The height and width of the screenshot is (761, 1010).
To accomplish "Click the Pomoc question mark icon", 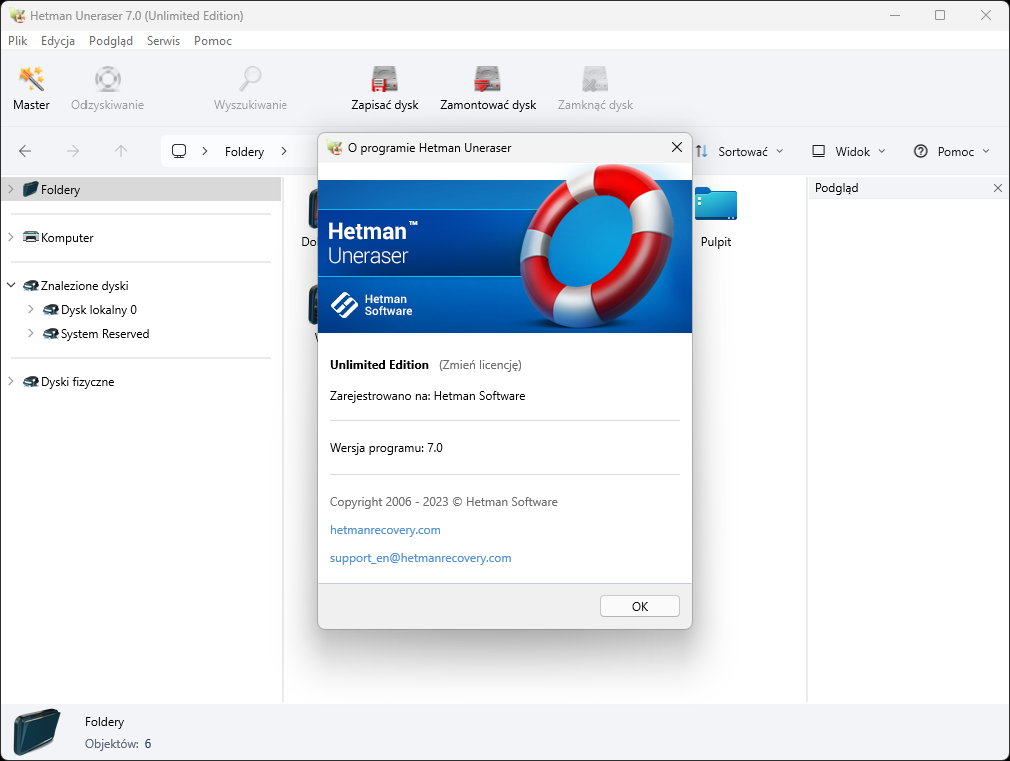I will click(x=921, y=151).
